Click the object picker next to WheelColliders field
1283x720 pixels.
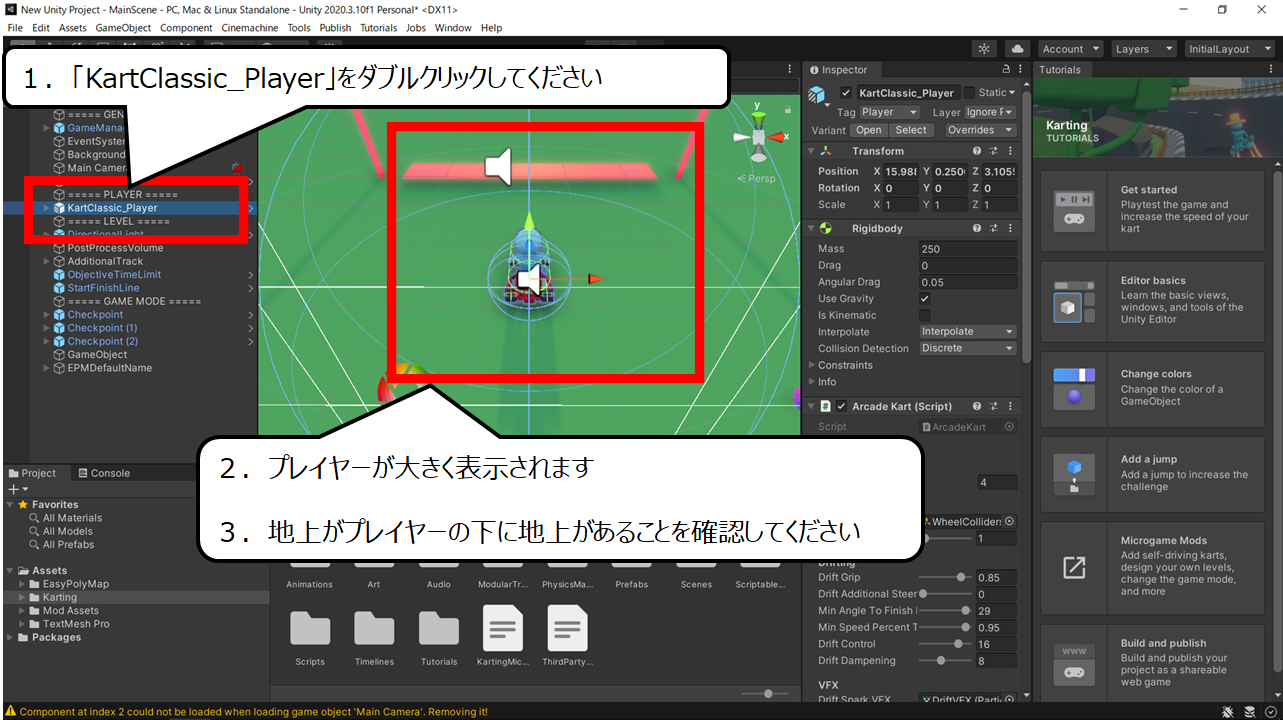[1009, 521]
